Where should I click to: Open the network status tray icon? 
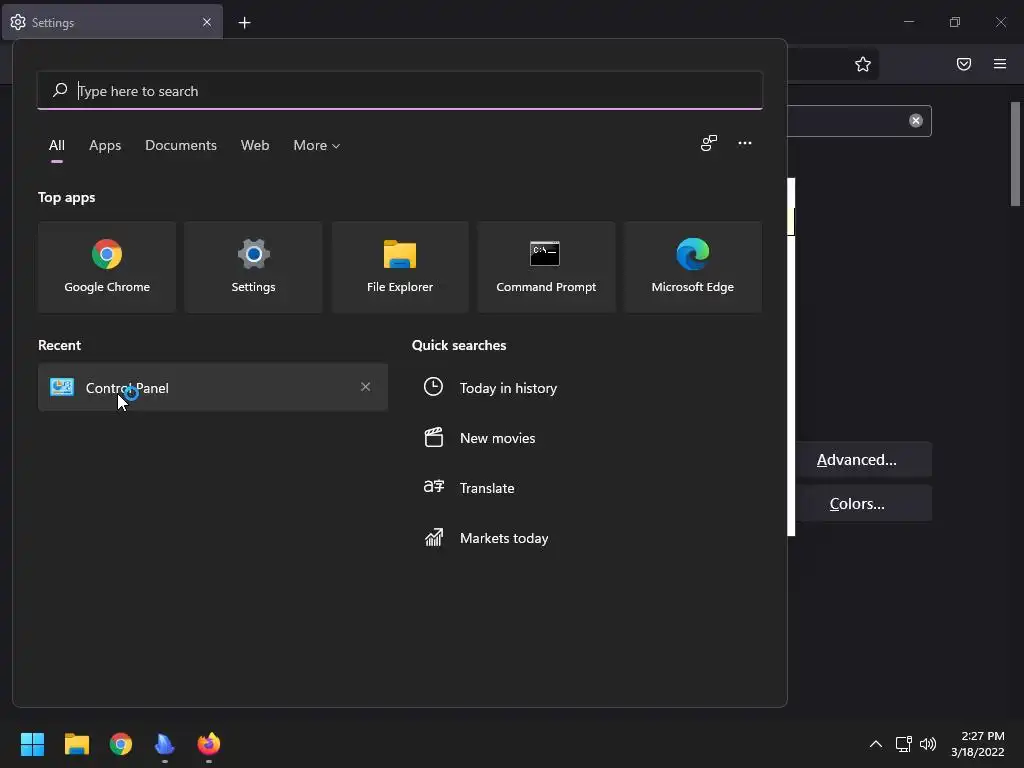point(903,744)
